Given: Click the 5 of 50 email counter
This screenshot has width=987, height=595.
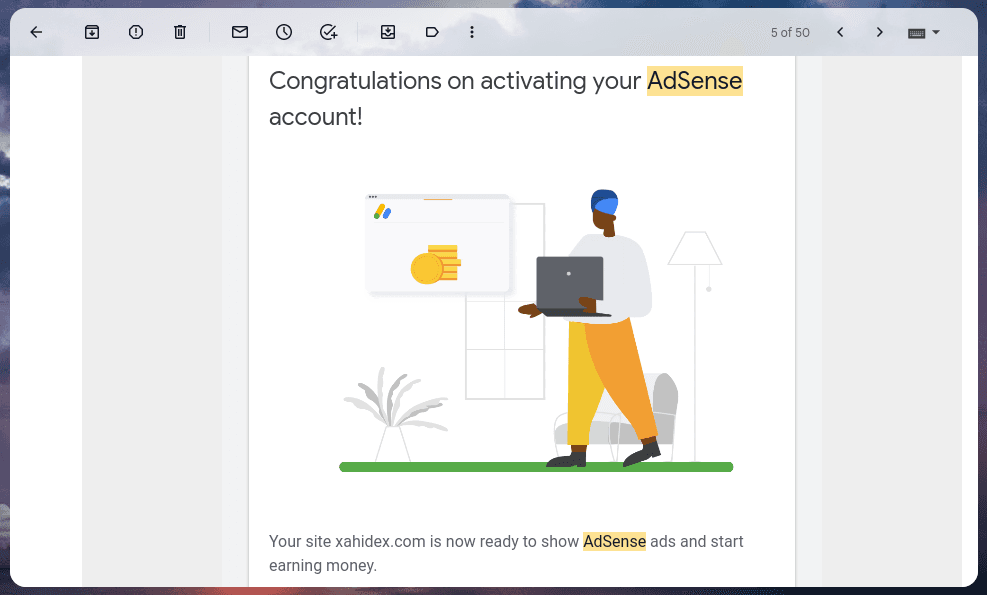Looking at the screenshot, I should point(790,32).
